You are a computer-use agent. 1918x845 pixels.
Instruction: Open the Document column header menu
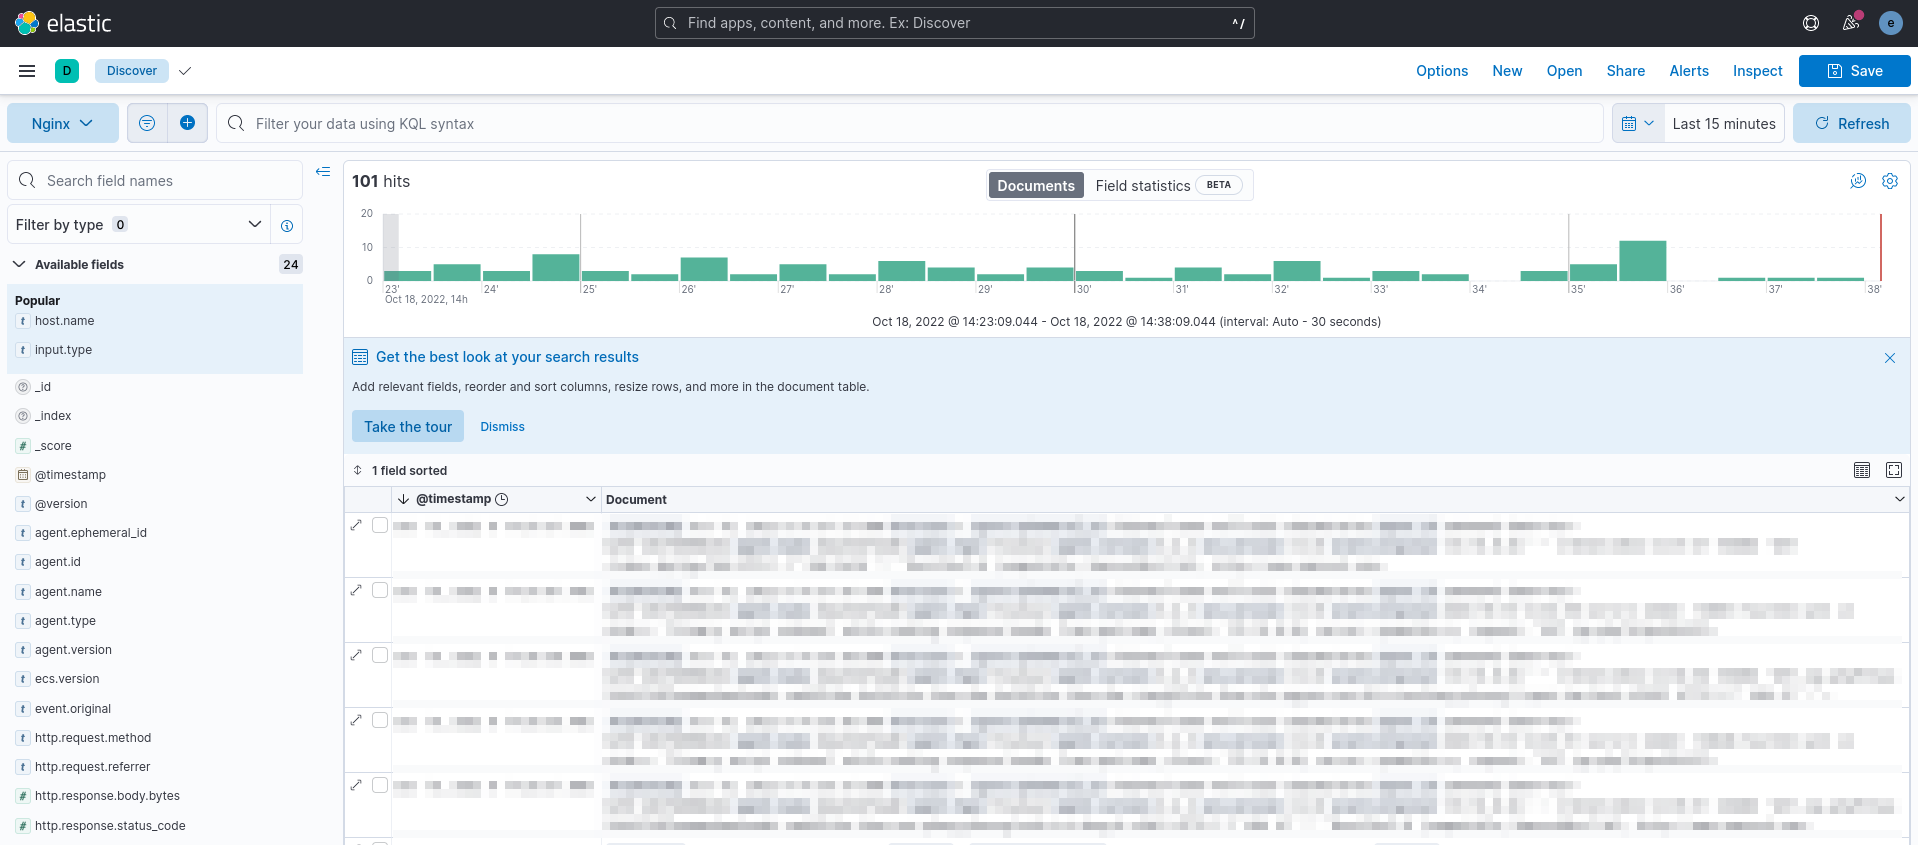pyautogui.click(x=1899, y=499)
